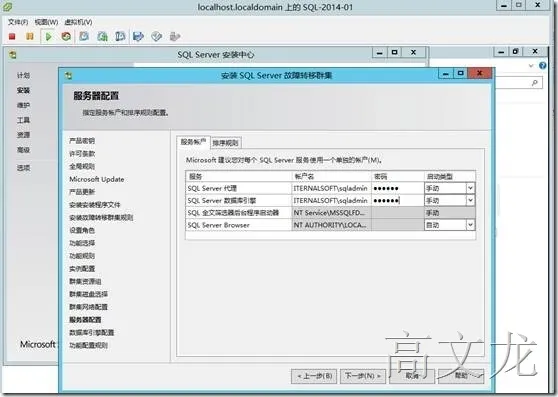Image resolution: width=558 pixels, height=397 pixels.
Task: Click the 功能配置规则 setup step
Action: 88,345
